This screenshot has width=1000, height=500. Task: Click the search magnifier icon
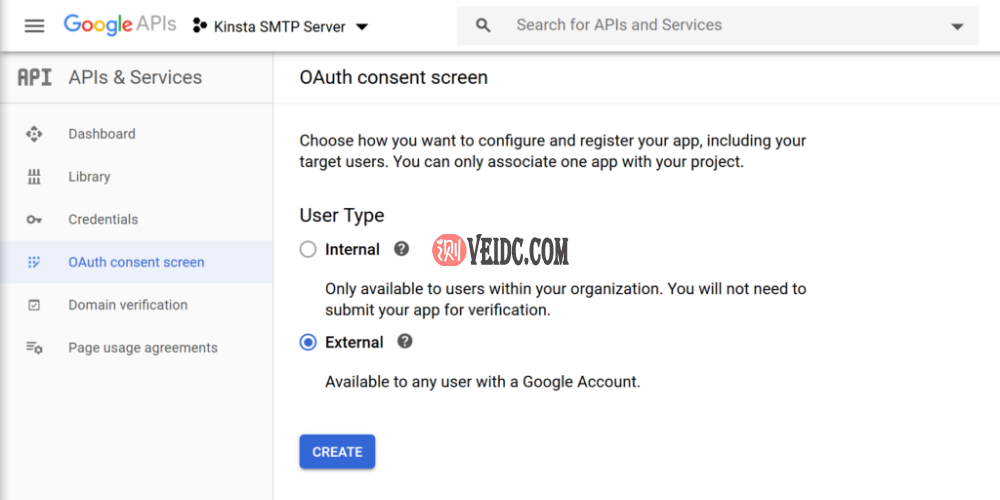pyautogui.click(x=484, y=26)
